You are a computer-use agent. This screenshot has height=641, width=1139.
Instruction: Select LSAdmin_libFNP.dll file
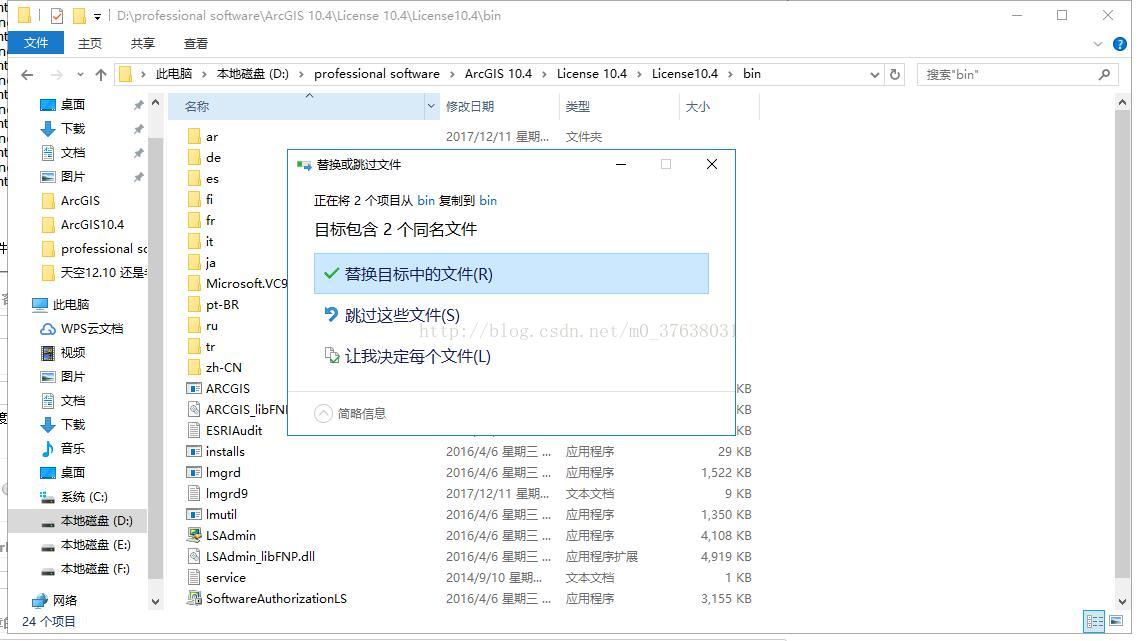click(260, 557)
